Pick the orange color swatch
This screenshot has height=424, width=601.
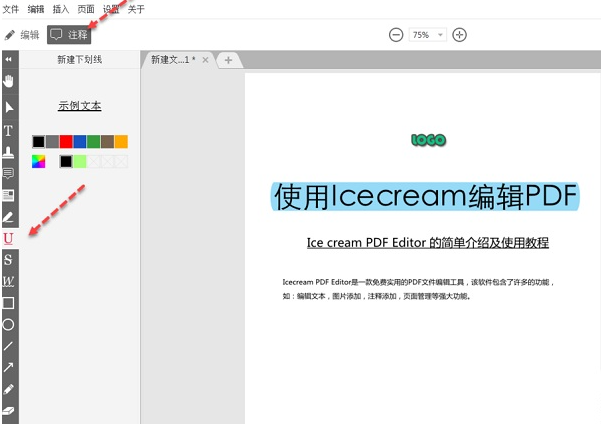pyautogui.click(x=121, y=141)
